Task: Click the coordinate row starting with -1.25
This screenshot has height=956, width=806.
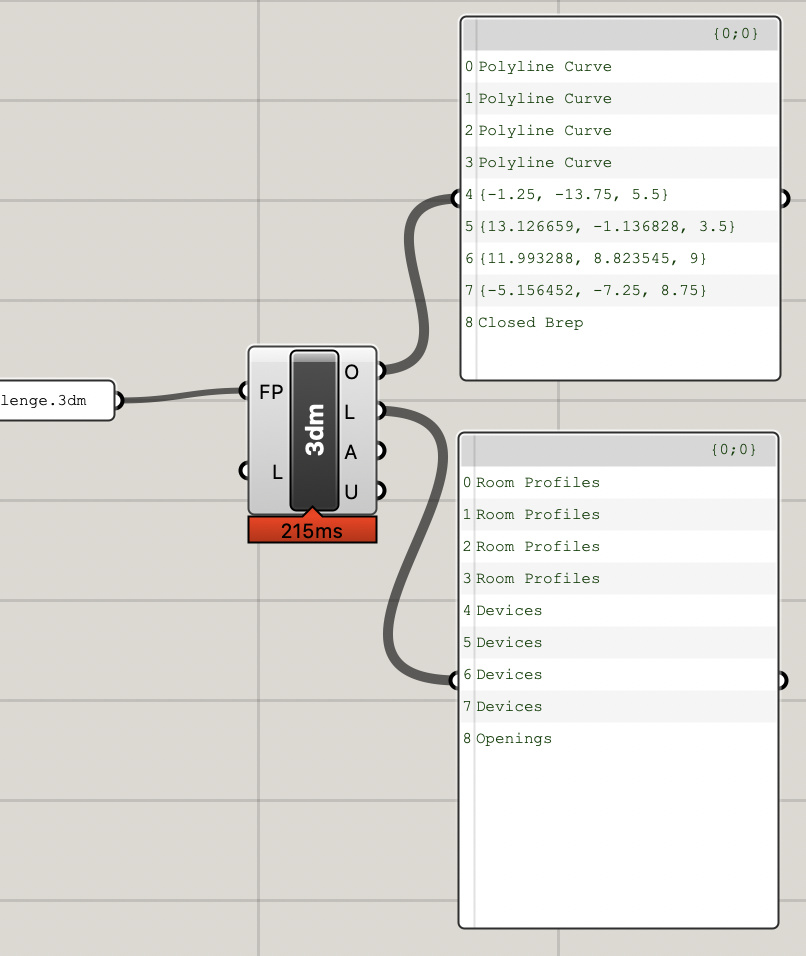Action: click(570, 194)
